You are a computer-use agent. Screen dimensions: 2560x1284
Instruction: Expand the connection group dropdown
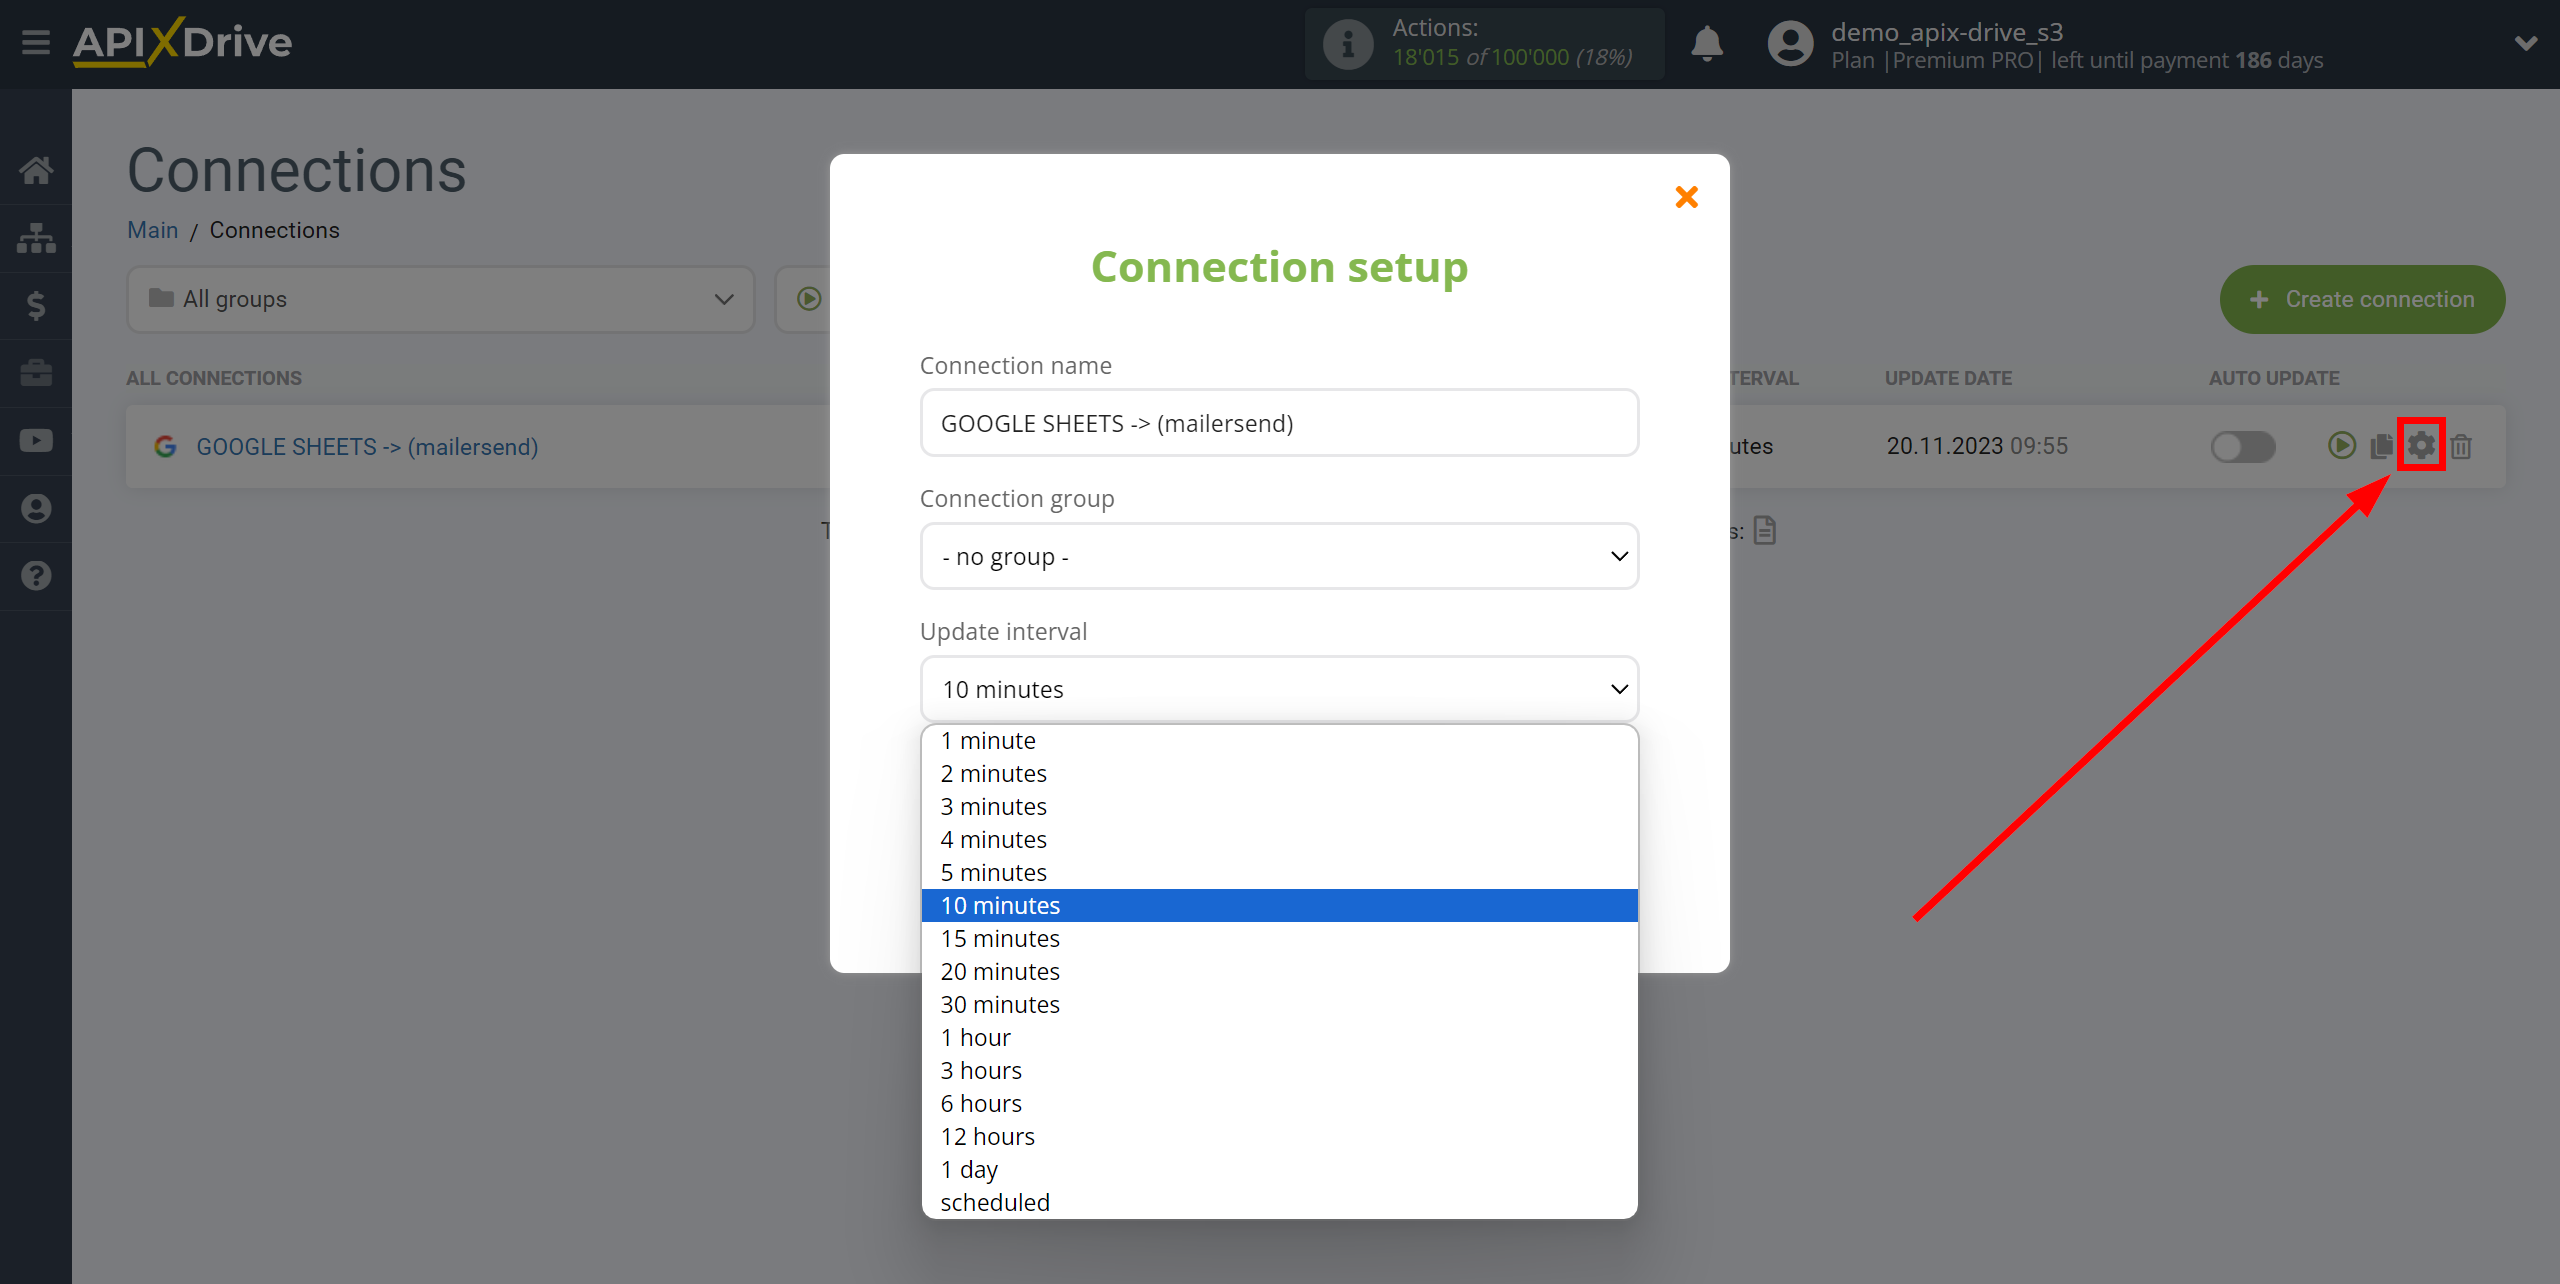pyautogui.click(x=1278, y=555)
